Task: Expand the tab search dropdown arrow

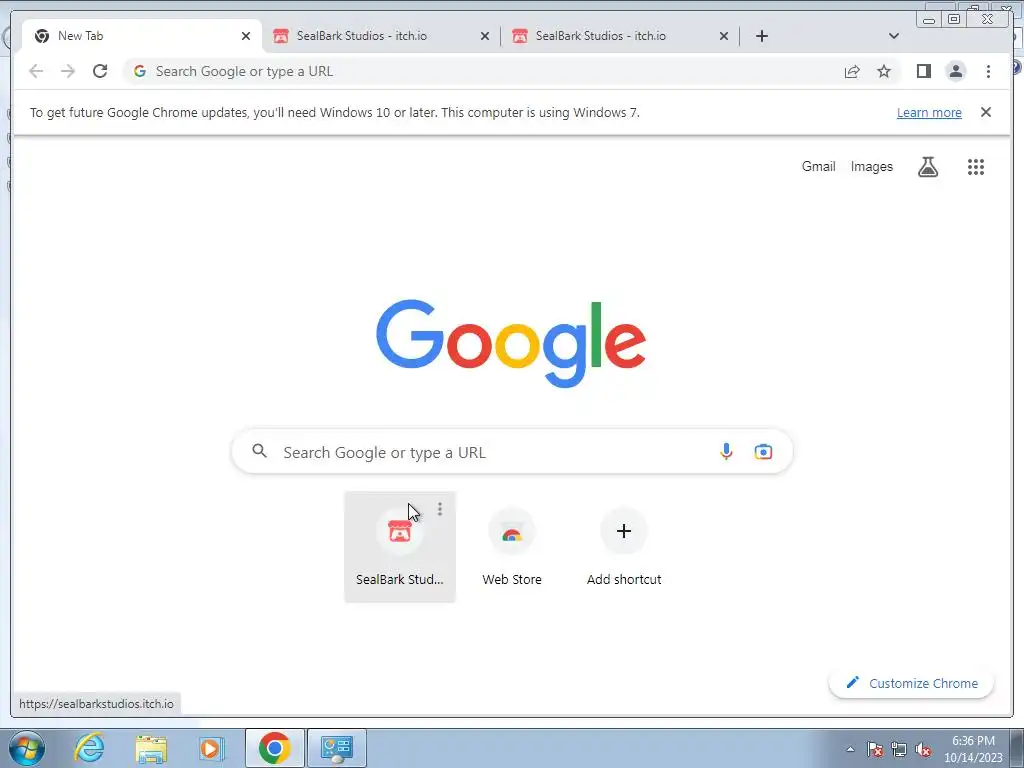Action: [893, 36]
